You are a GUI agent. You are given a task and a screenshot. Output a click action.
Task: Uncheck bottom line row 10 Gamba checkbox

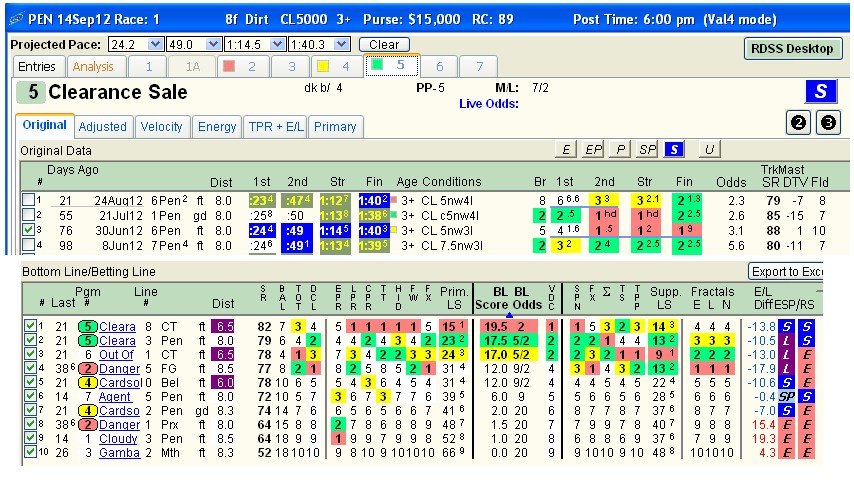click(x=30, y=452)
